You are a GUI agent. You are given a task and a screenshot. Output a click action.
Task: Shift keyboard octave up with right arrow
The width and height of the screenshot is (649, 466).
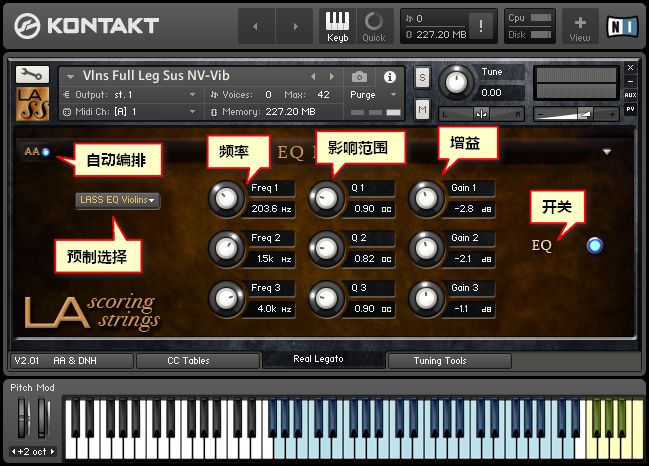pyautogui.click(x=52, y=452)
